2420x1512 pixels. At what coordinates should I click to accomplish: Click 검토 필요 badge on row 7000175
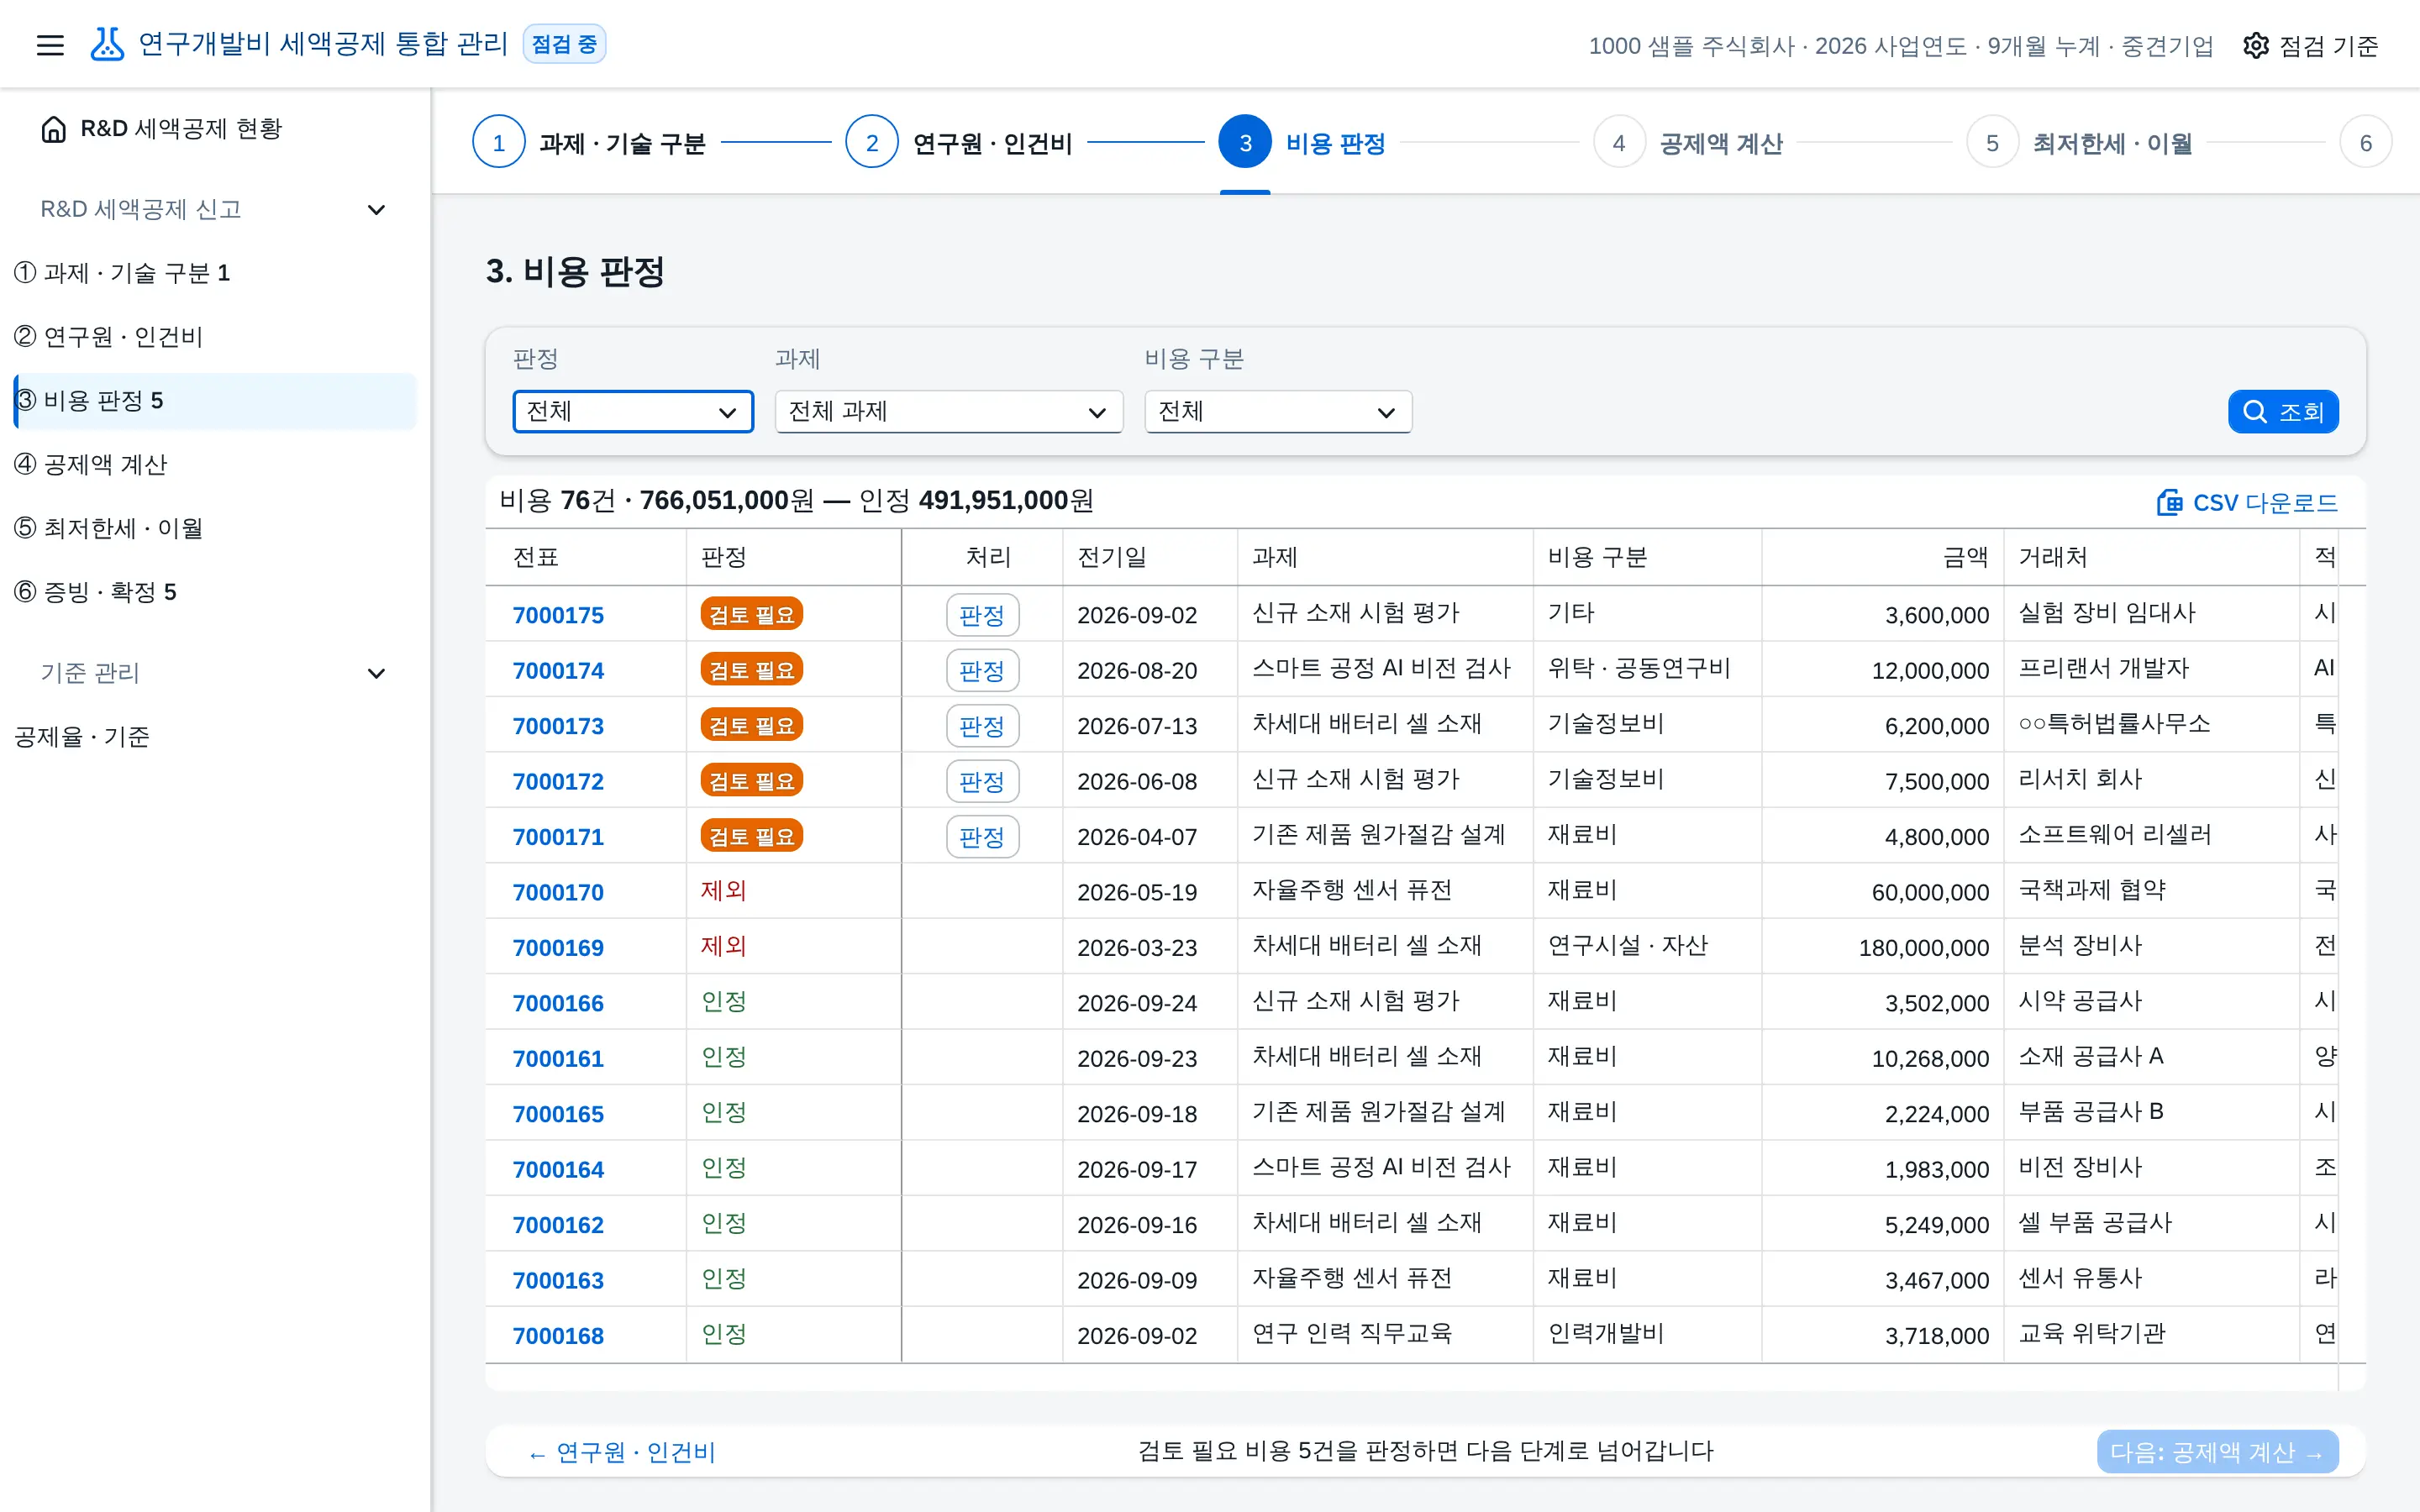(752, 614)
